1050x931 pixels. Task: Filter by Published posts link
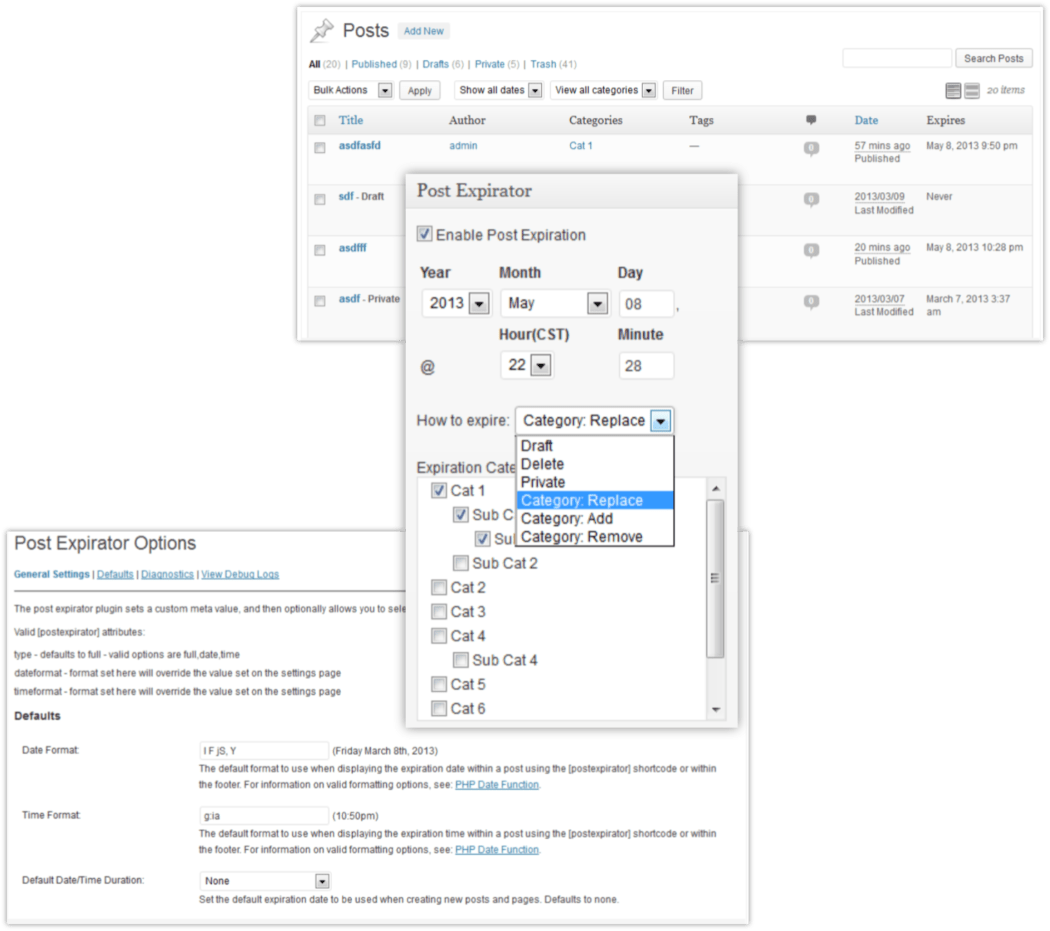tap(374, 64)
